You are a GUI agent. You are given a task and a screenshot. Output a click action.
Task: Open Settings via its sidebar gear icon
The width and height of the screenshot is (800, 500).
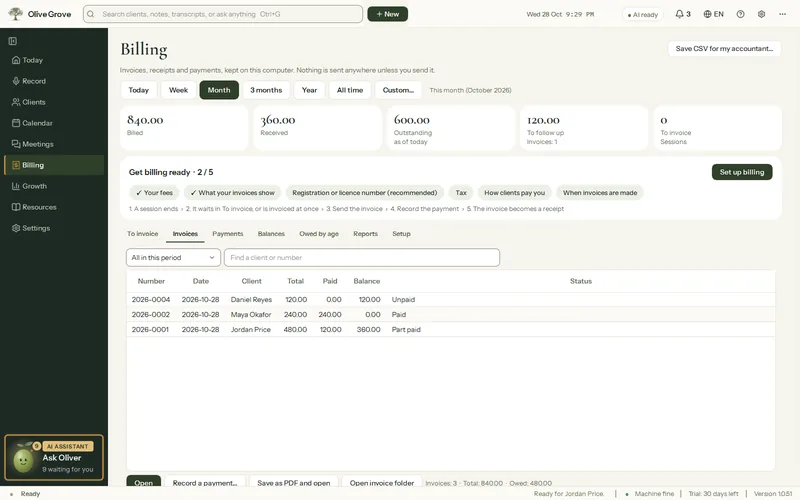point(16,228)
